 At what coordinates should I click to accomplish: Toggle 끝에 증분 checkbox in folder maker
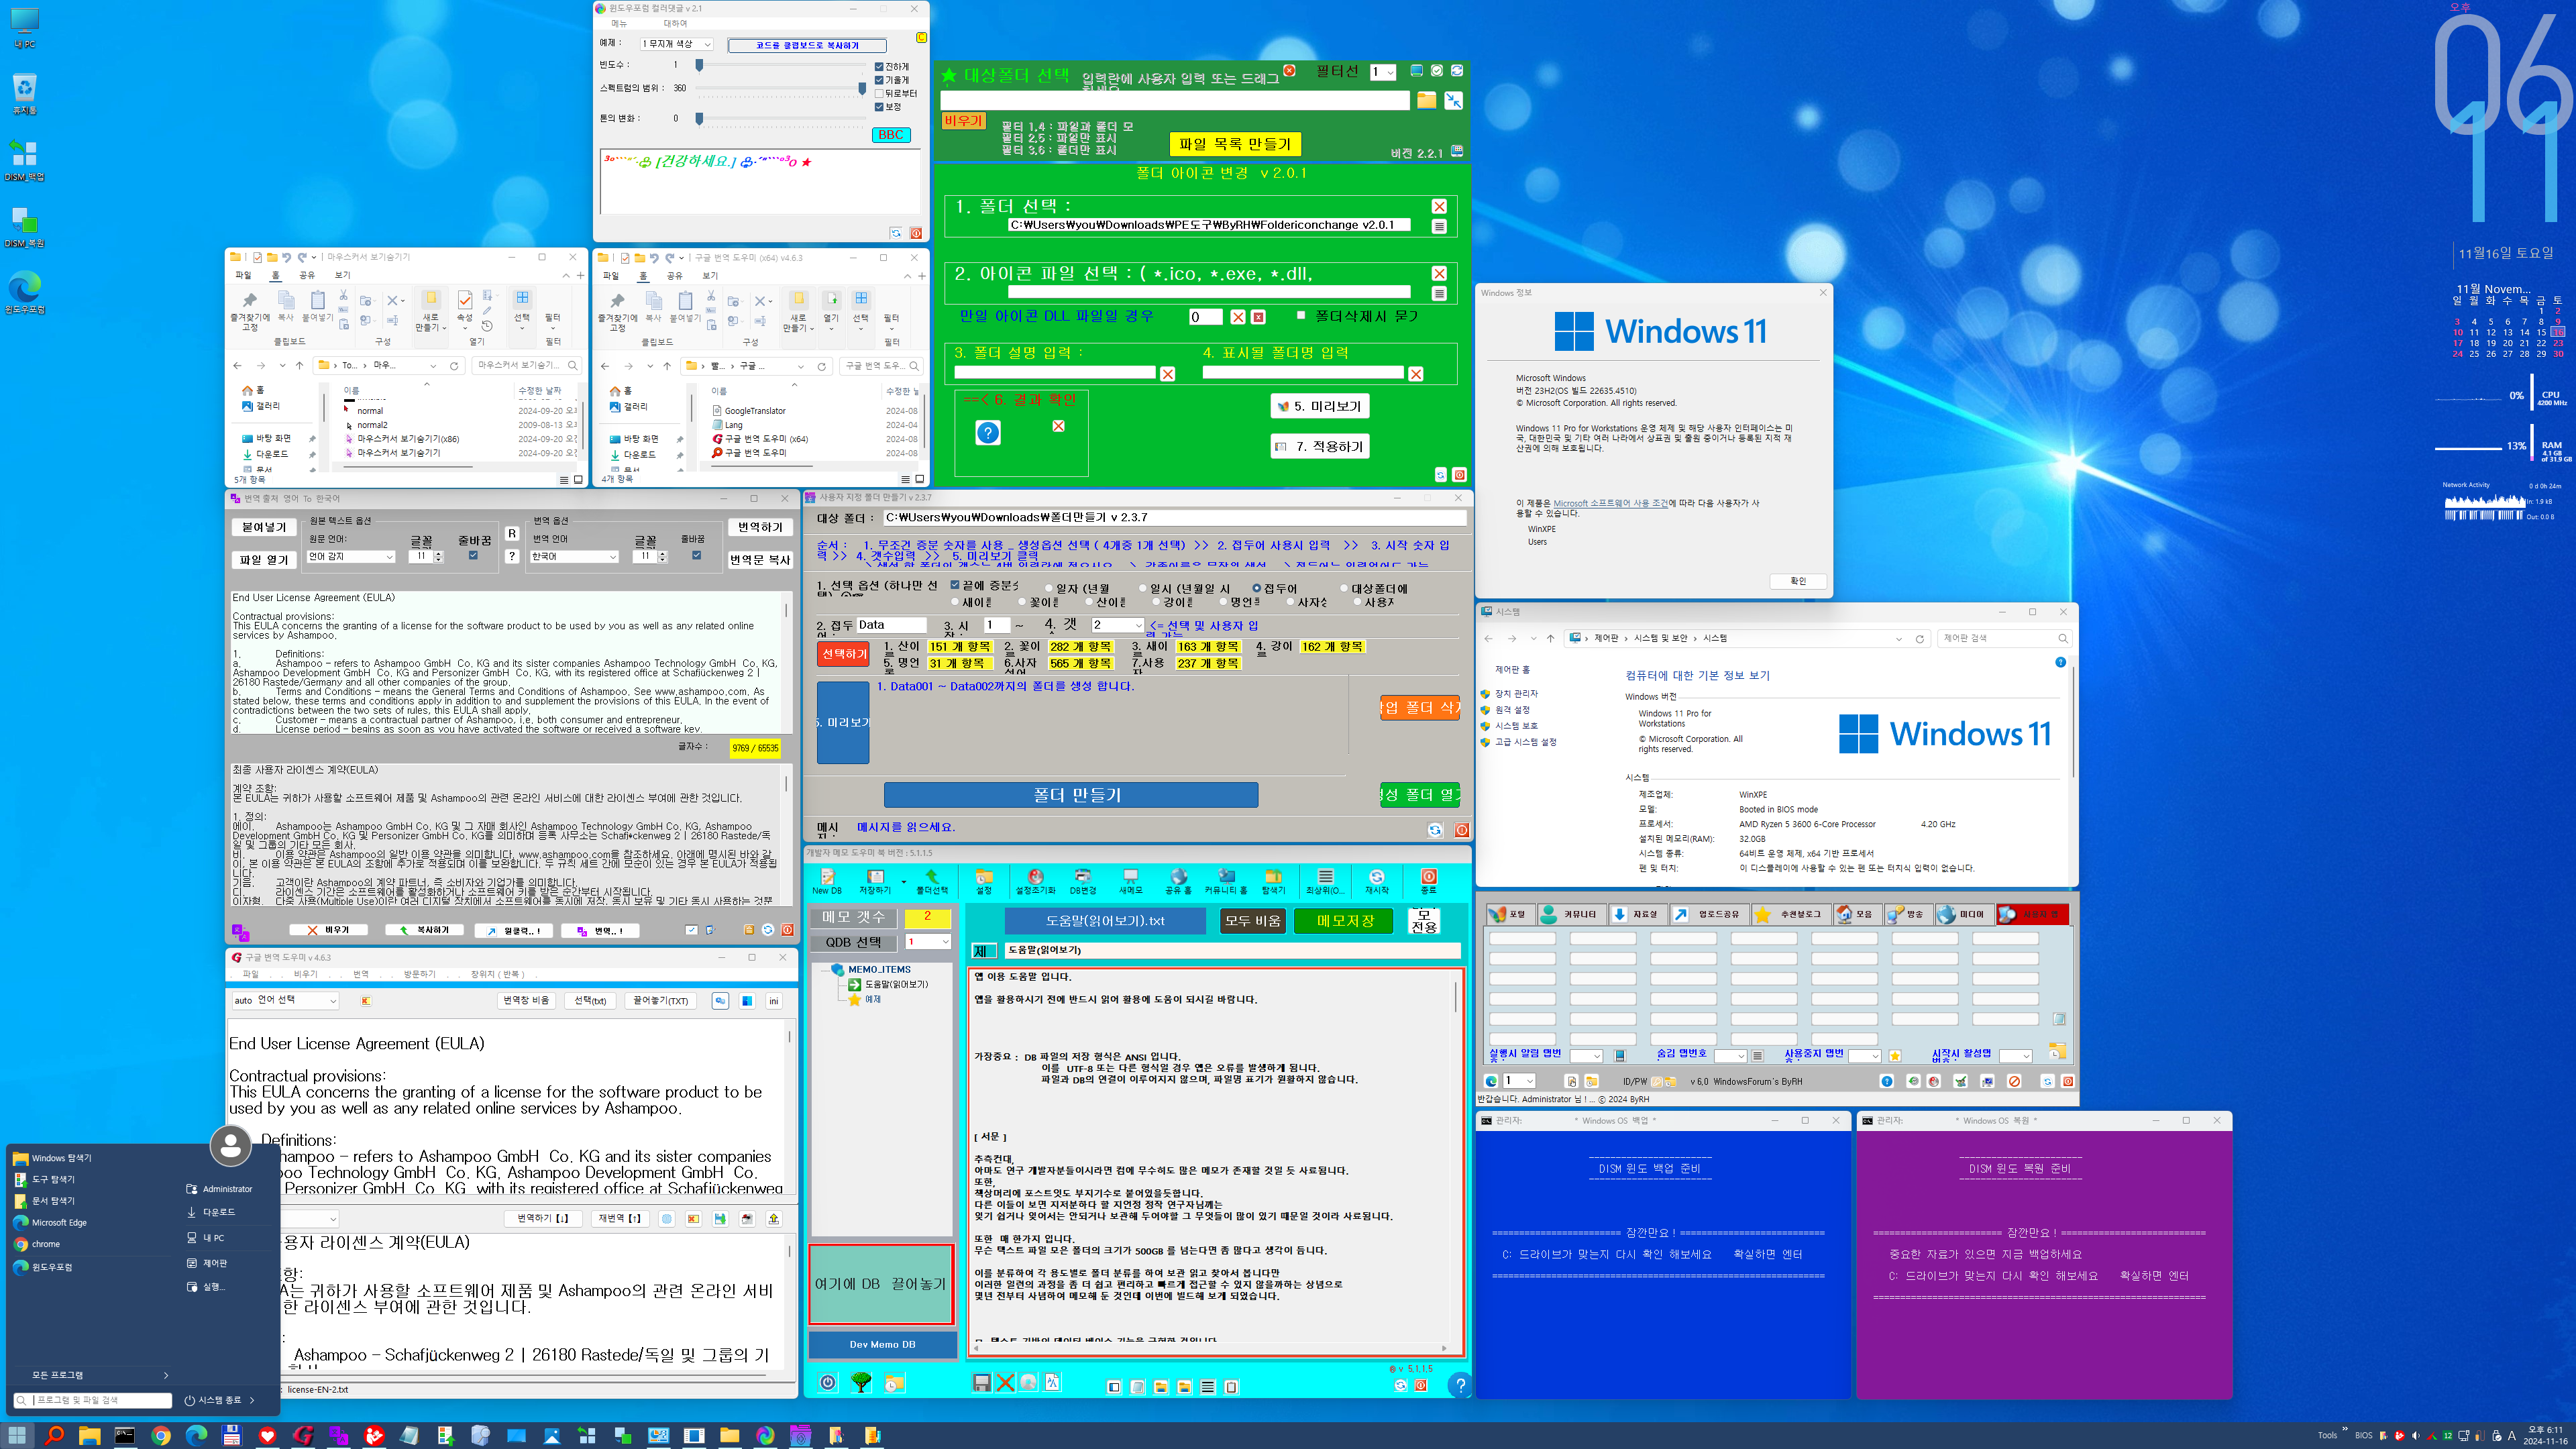point(955,585)
